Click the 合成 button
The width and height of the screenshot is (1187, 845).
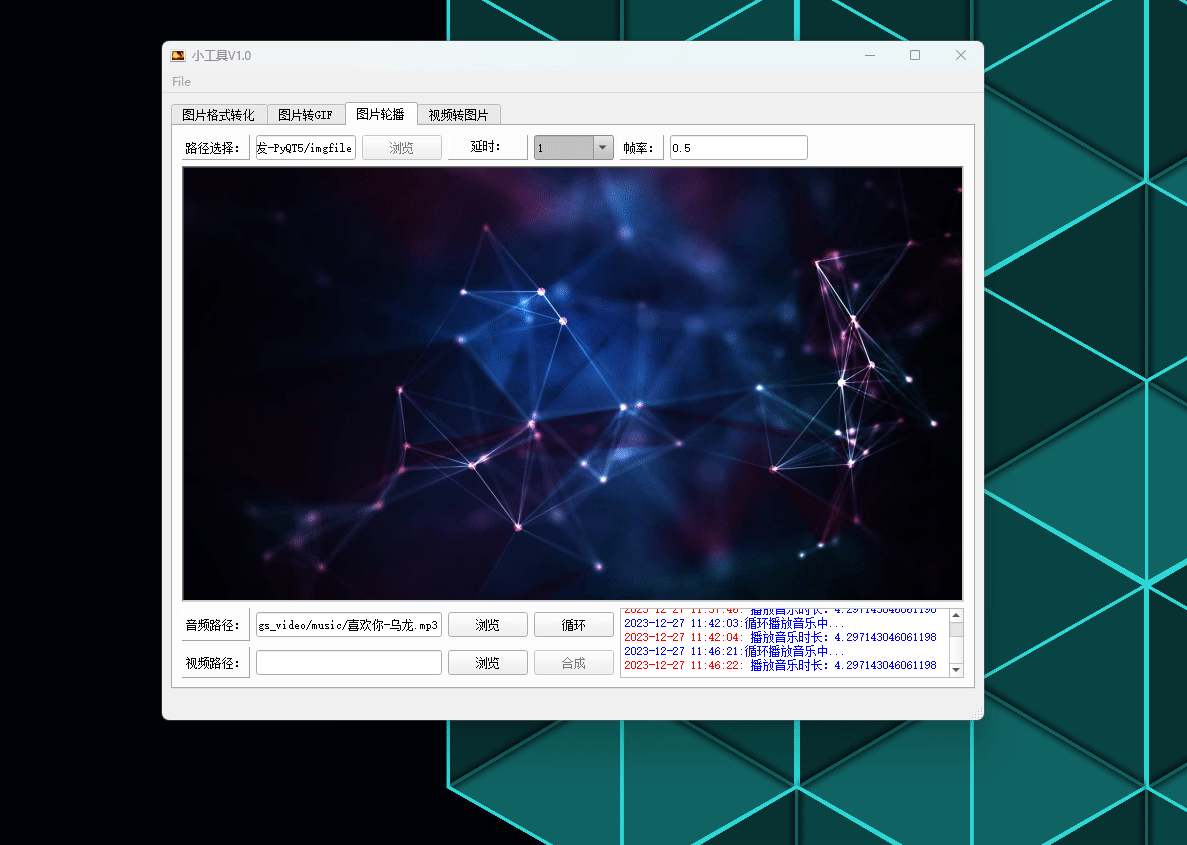[573, 662]
